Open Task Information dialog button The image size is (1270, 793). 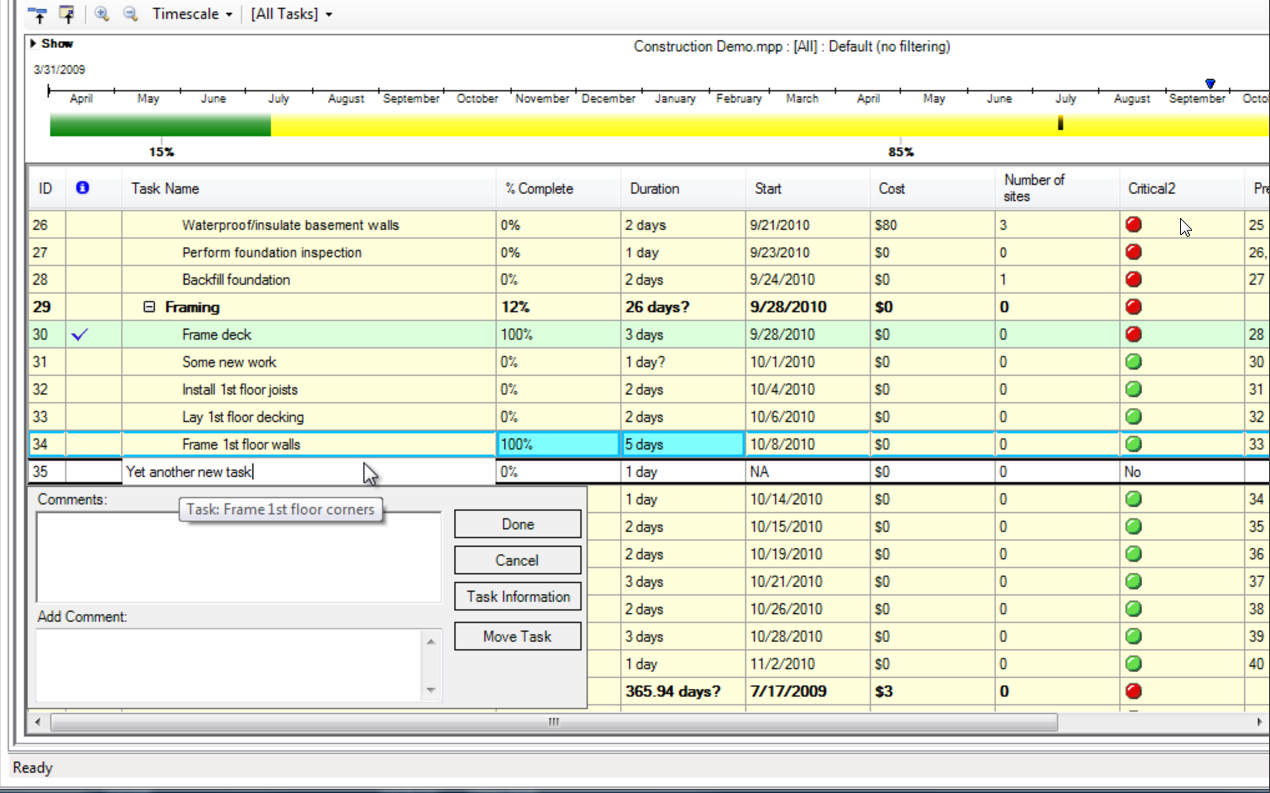[517, 597]
